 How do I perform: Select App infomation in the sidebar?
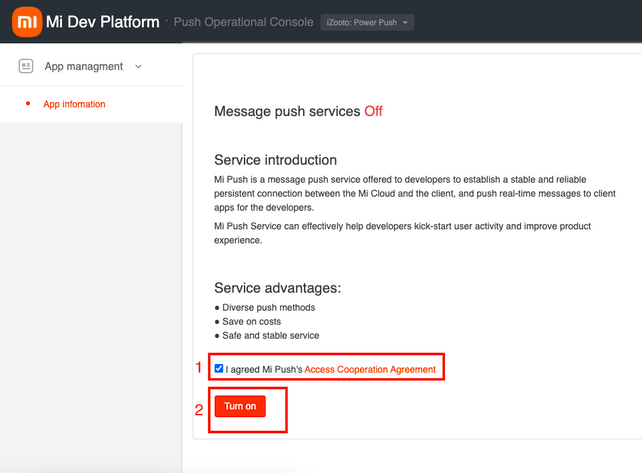click(x=74, y=104)
